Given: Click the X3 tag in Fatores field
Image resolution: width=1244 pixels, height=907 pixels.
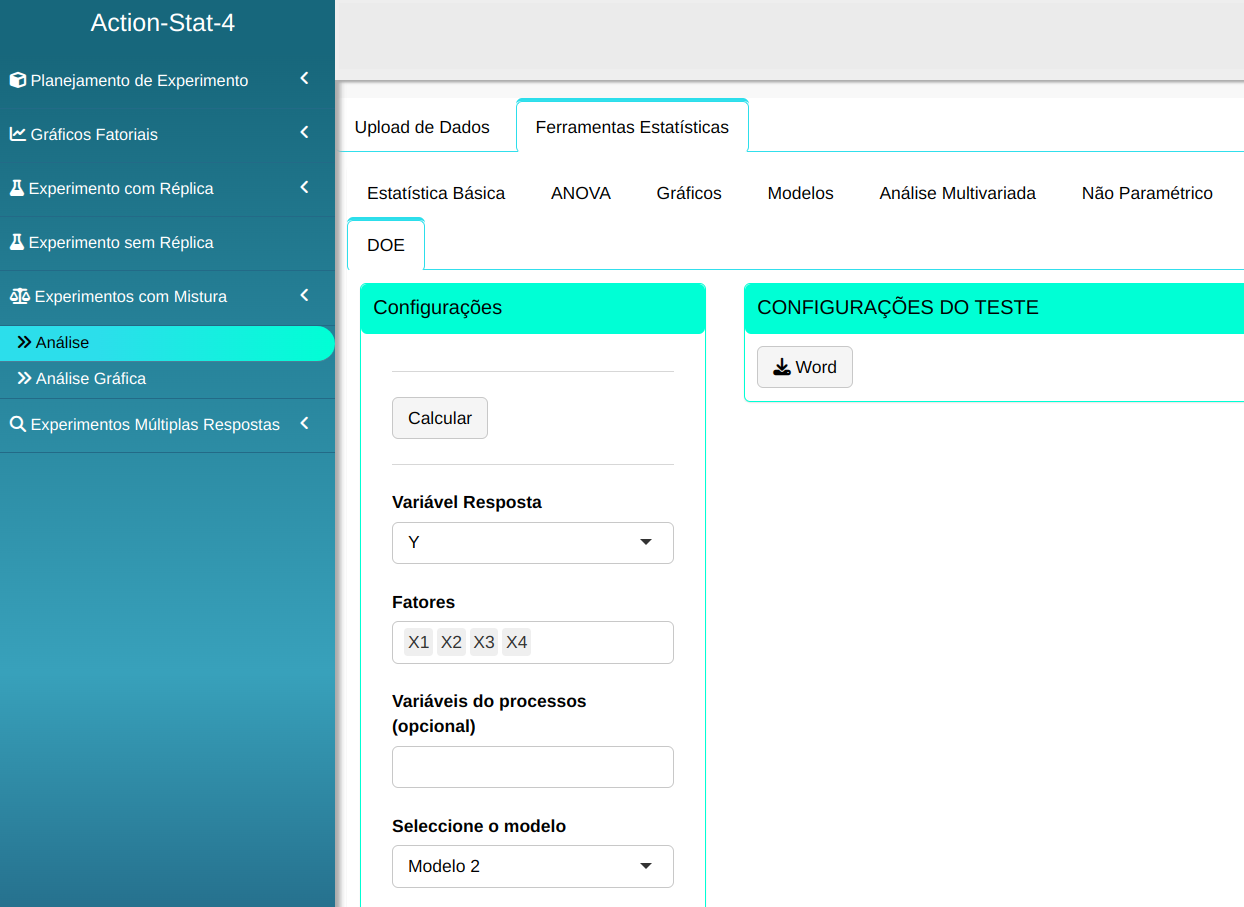Looking at the screenshot, I should [x=484, y=642].
